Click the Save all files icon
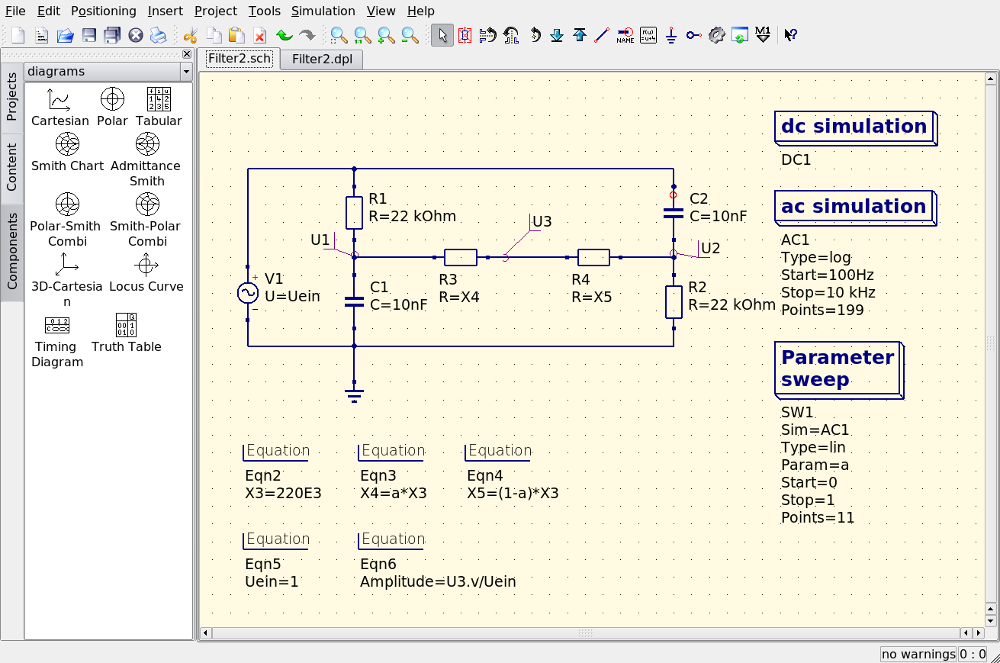1000x663 pixels. (111, 36)
